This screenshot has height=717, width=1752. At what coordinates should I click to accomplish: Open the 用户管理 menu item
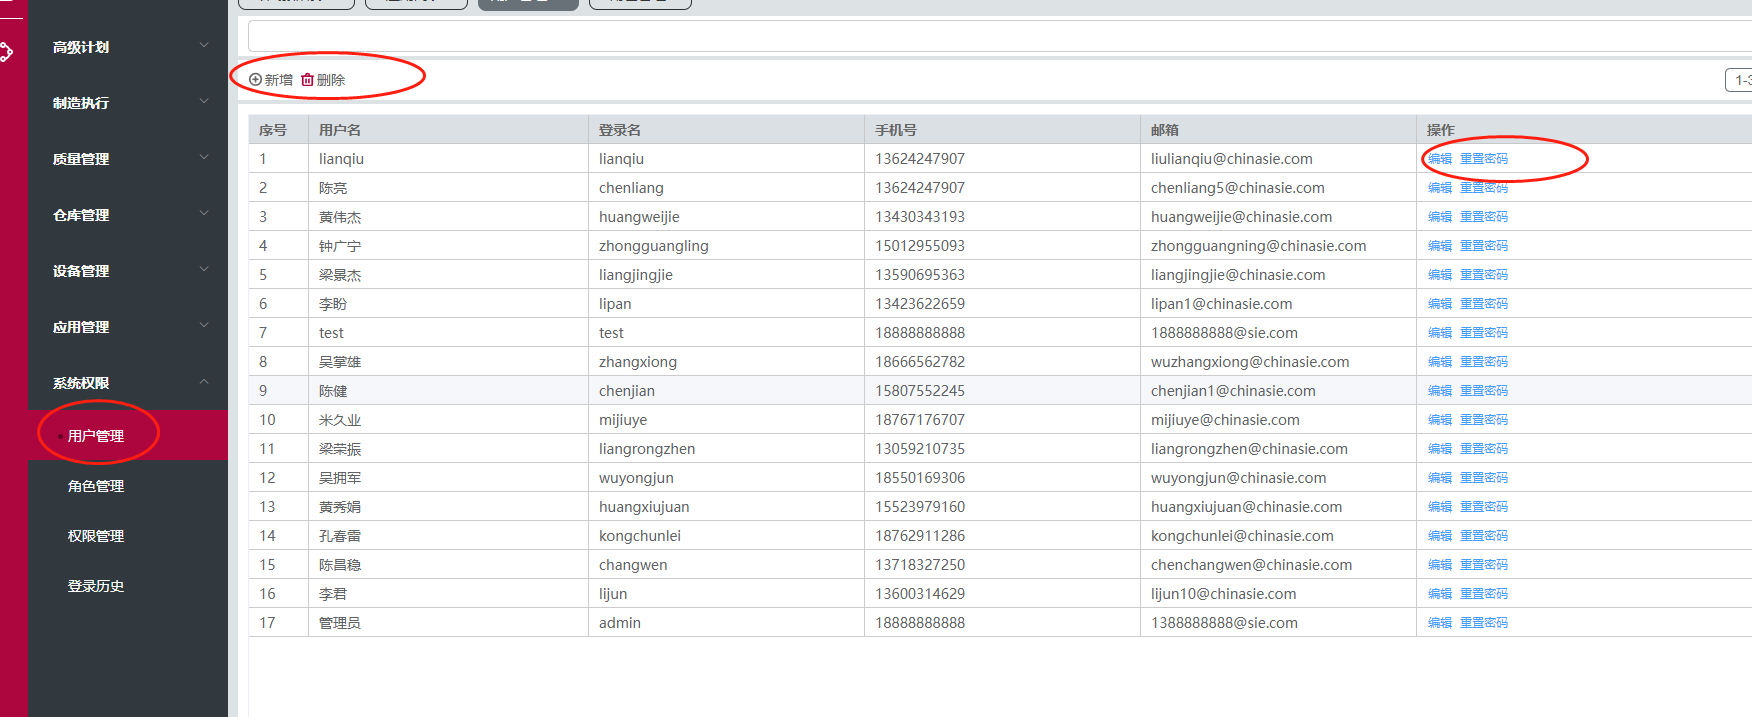96,436
